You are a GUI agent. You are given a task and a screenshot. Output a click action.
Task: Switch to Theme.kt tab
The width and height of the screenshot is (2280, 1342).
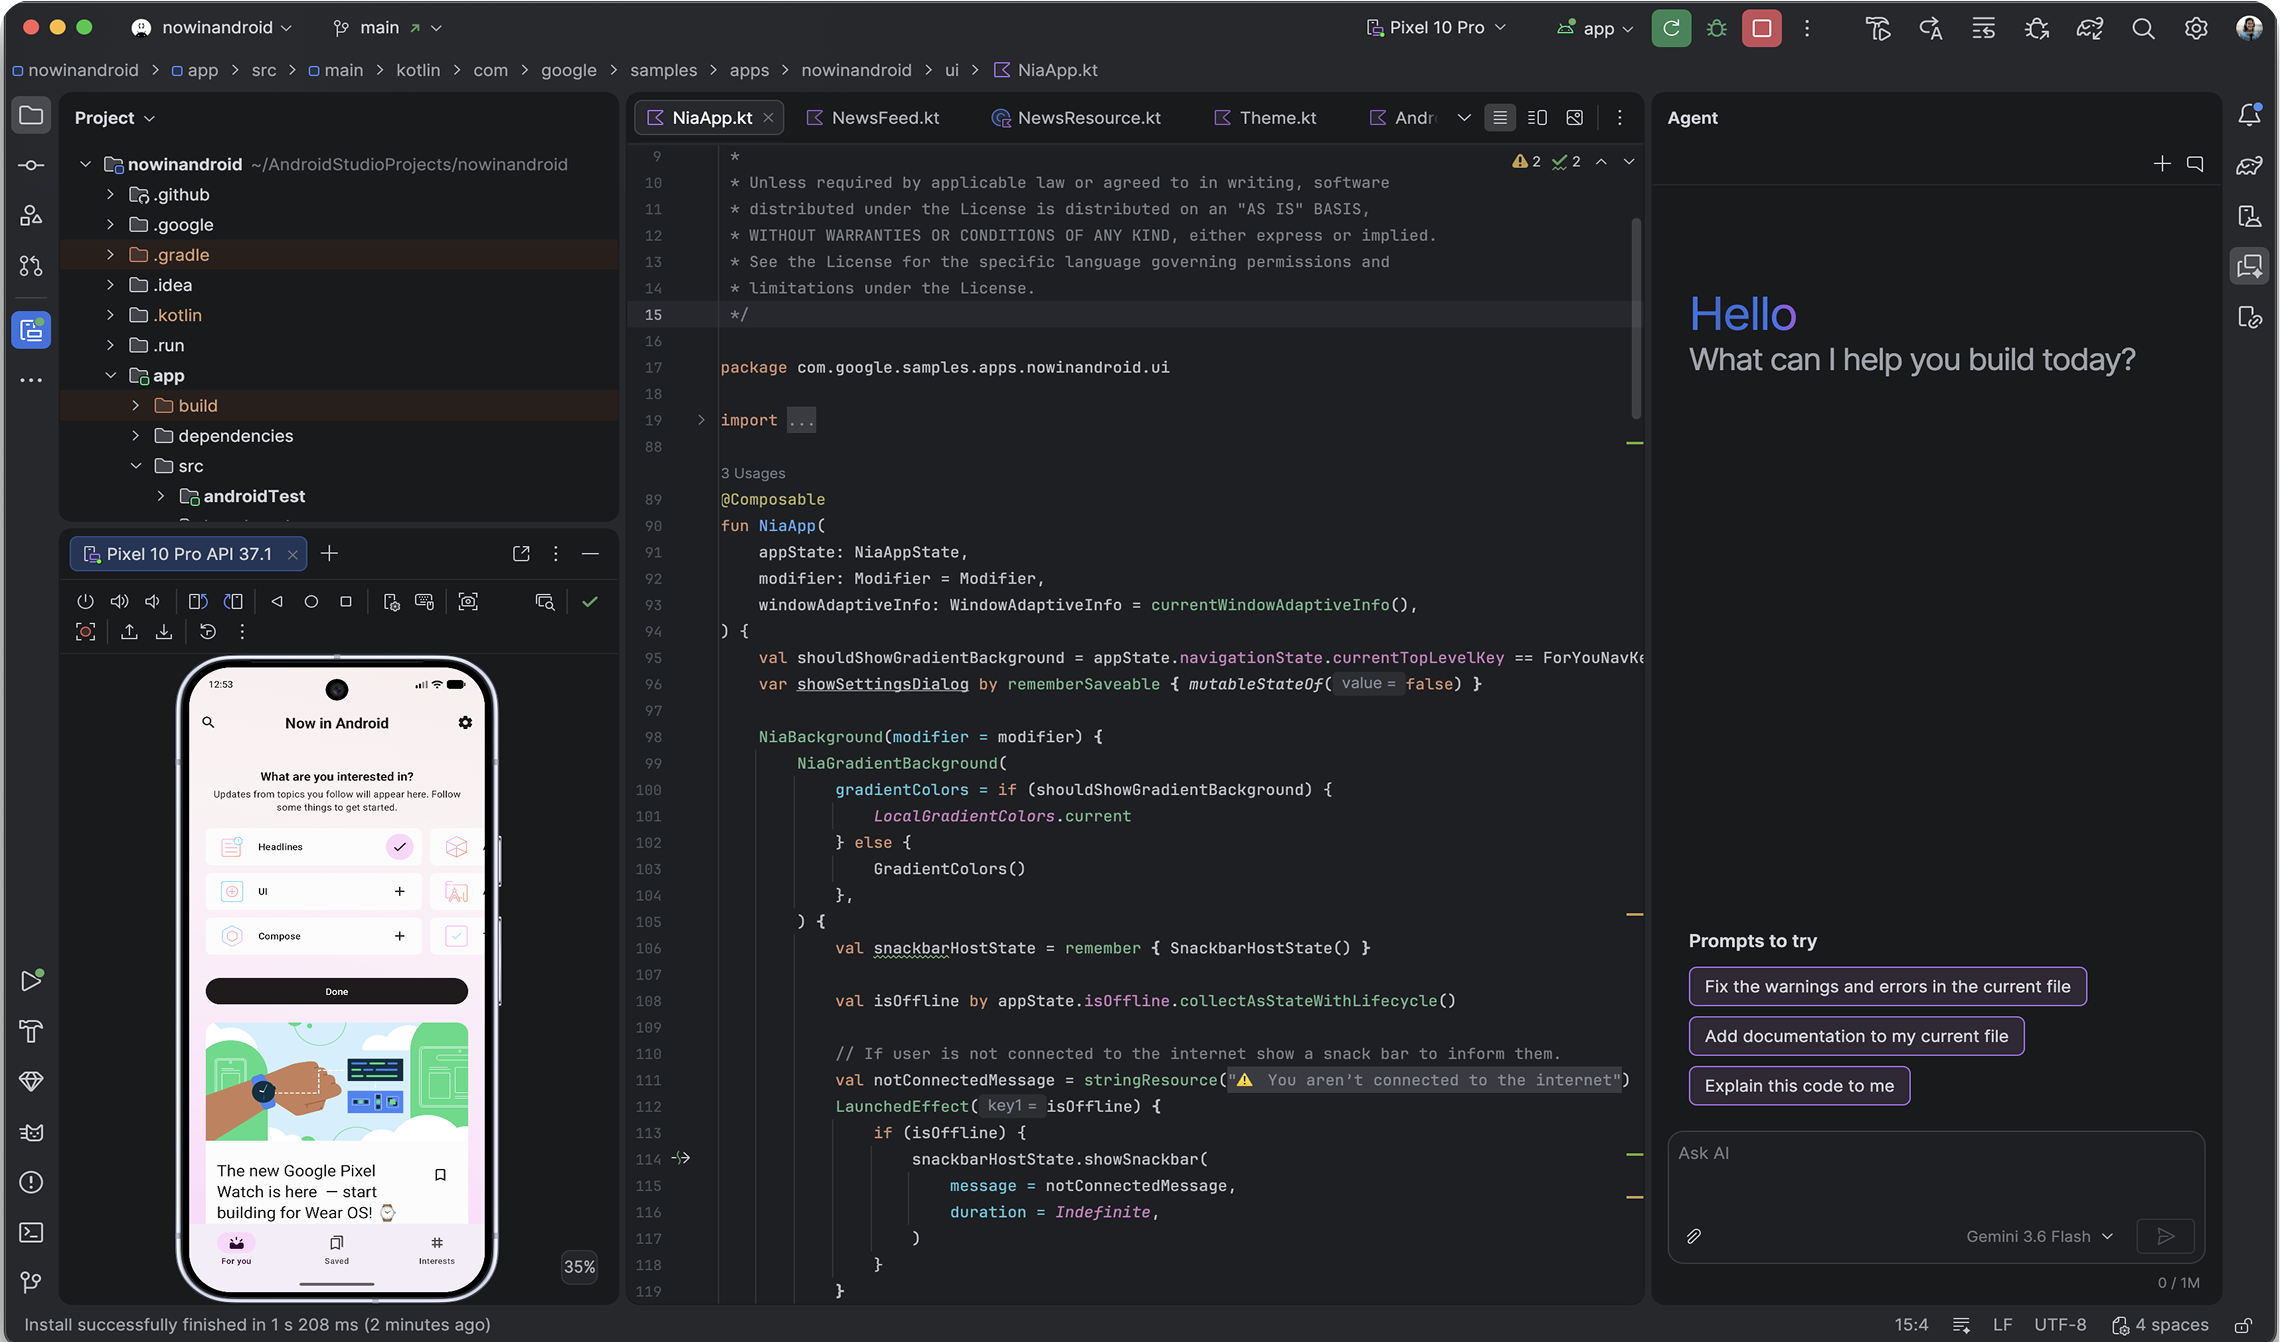point(1265,117)
